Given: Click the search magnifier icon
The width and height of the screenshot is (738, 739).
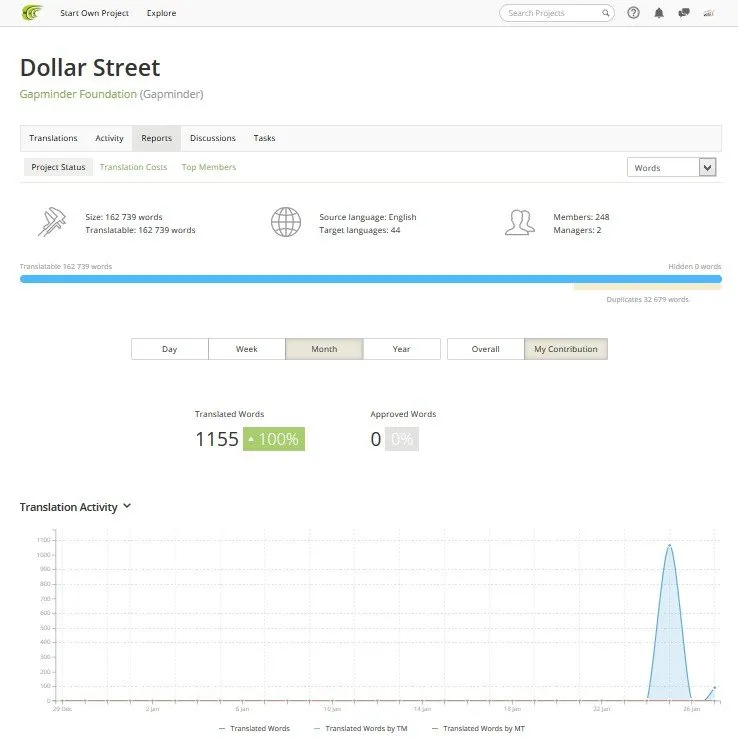Looking at the screenshot, I should pos(606,13).
